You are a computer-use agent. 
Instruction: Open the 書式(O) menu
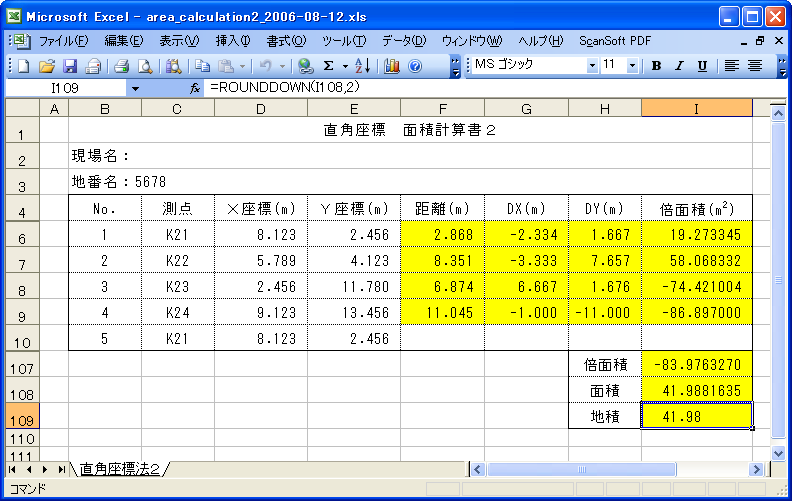tap(286, 41)
